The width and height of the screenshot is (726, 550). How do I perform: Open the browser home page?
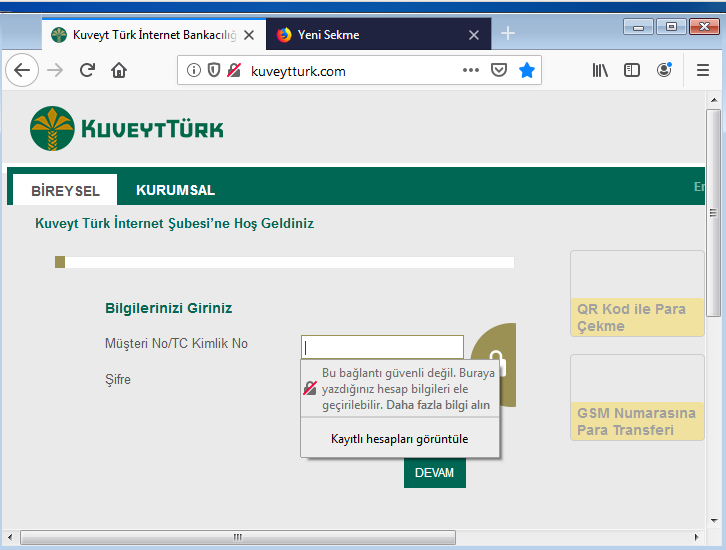coord(119,70)
